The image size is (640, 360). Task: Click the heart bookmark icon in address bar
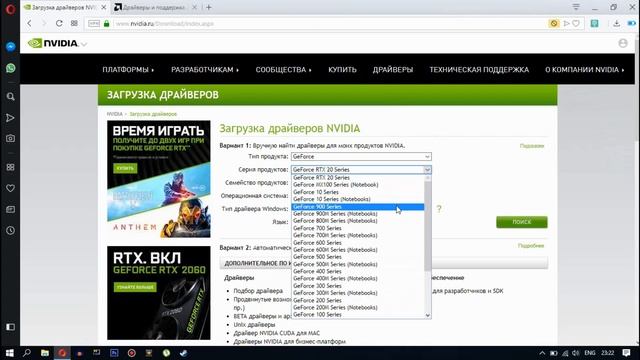pos(576,24)
